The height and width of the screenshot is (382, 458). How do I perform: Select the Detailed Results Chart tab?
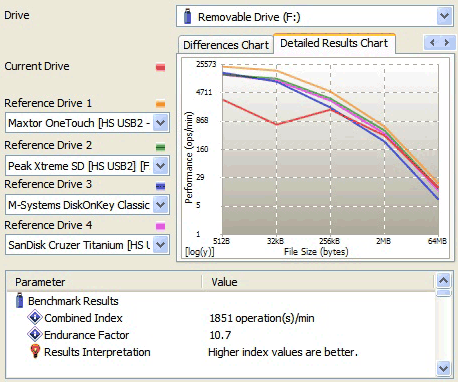(334, 43)
